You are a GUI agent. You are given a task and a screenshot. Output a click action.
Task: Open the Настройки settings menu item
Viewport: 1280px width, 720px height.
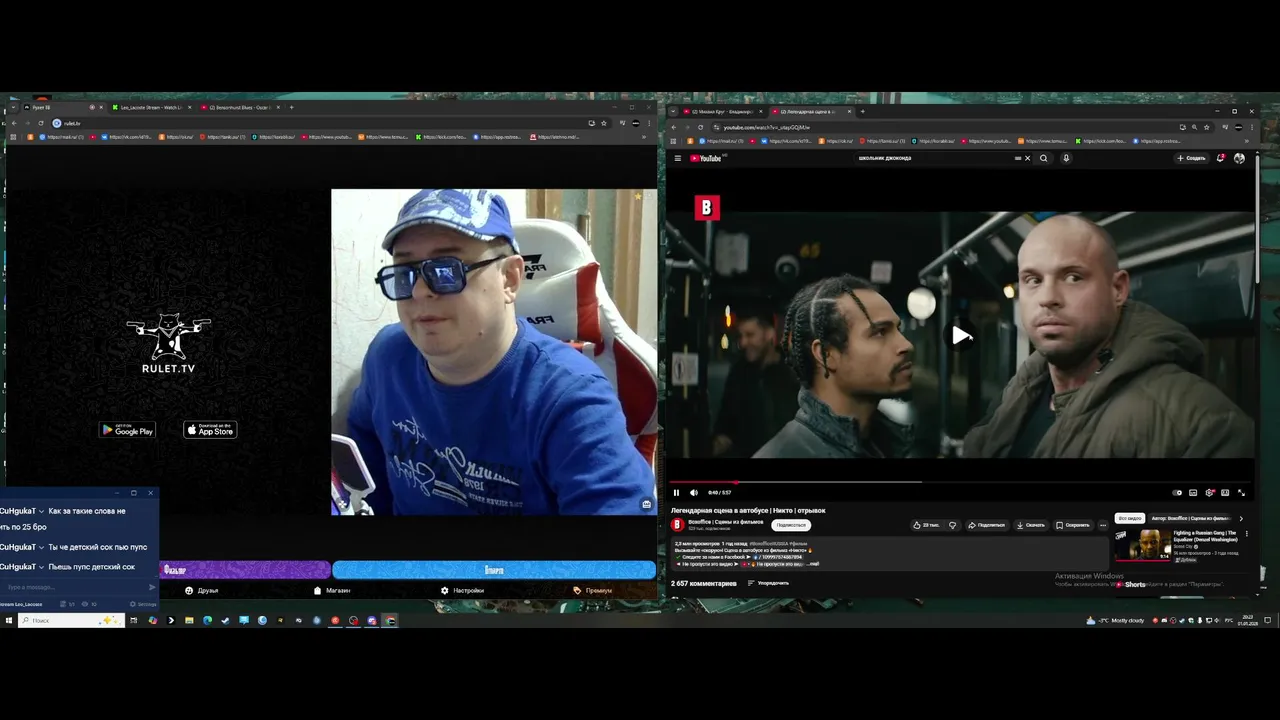pos(462,591)
